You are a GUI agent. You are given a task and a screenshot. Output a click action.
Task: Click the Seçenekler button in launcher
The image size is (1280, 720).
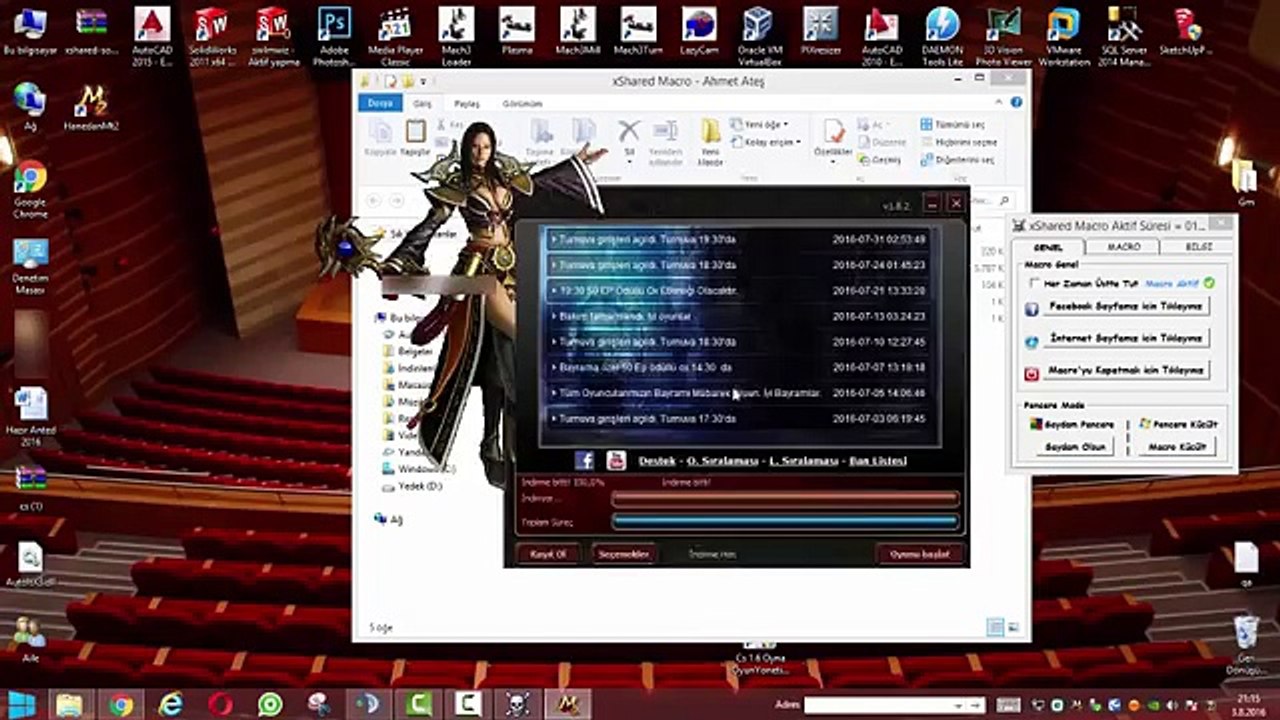click(623, 553)
